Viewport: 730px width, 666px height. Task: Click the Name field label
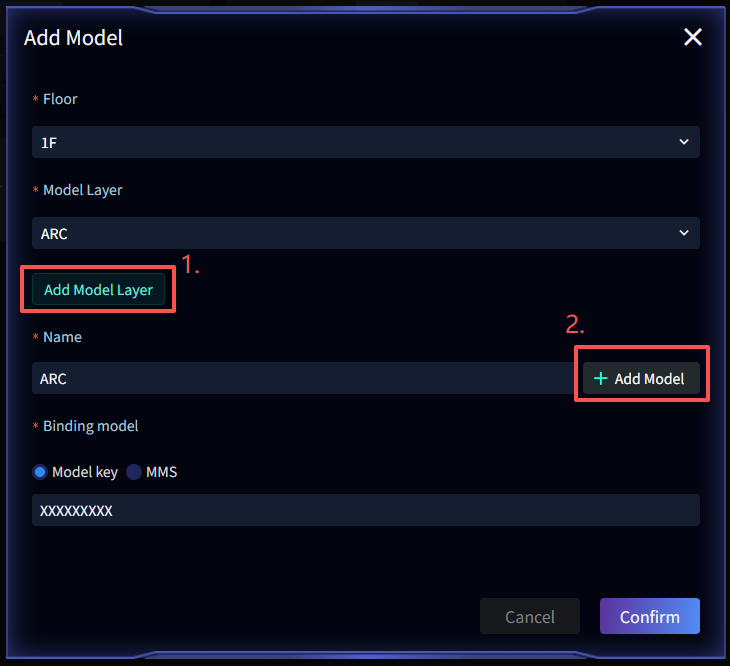tap(62, 337)
